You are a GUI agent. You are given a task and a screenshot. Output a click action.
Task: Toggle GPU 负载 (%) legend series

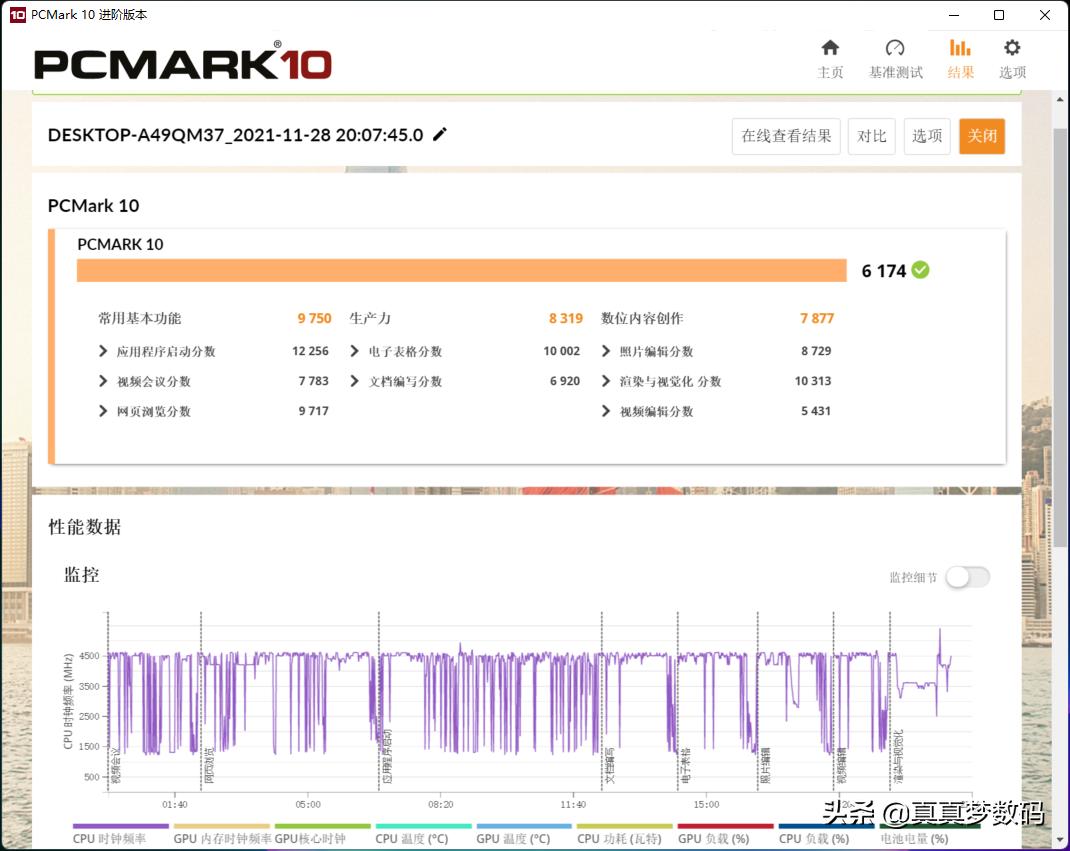pos(713,838)
